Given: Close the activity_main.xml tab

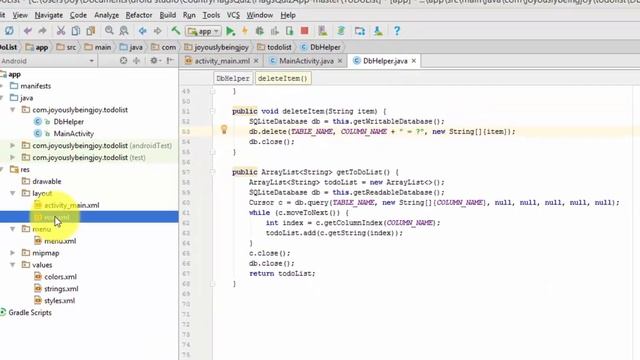Looking at the screenshot, I should [x=256, y=61].
